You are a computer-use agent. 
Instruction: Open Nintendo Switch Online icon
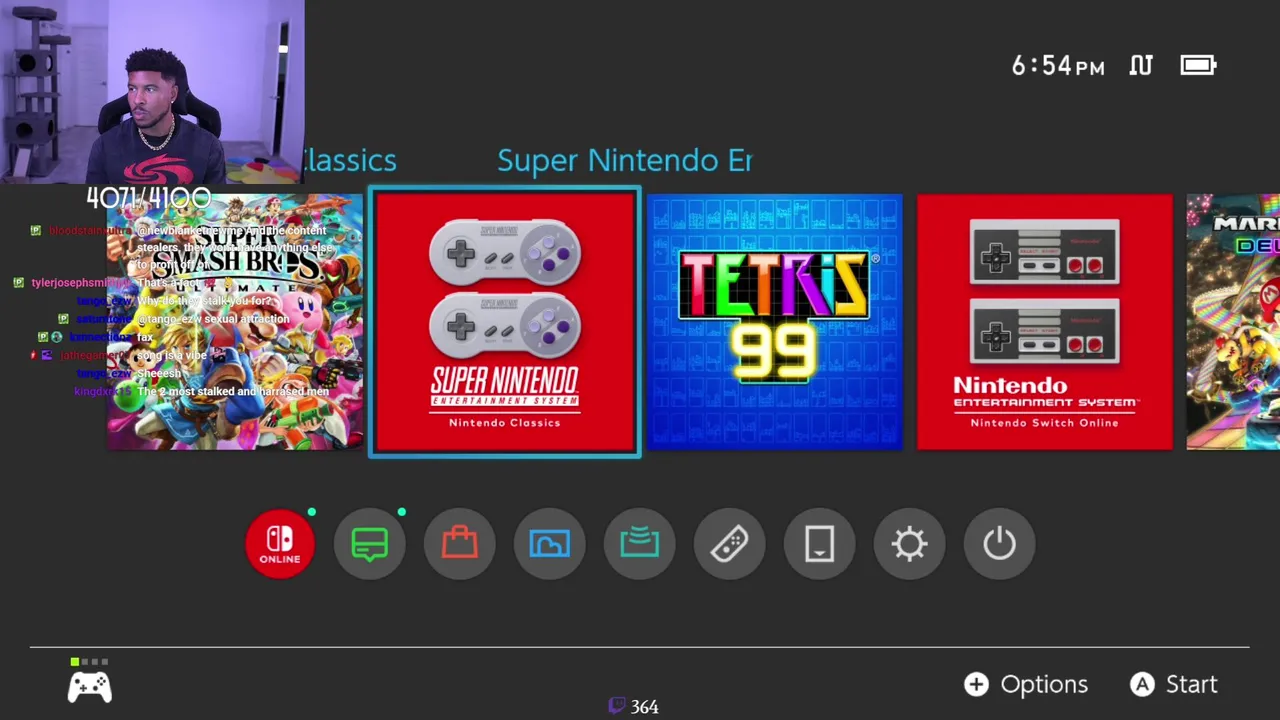[280, 543]
